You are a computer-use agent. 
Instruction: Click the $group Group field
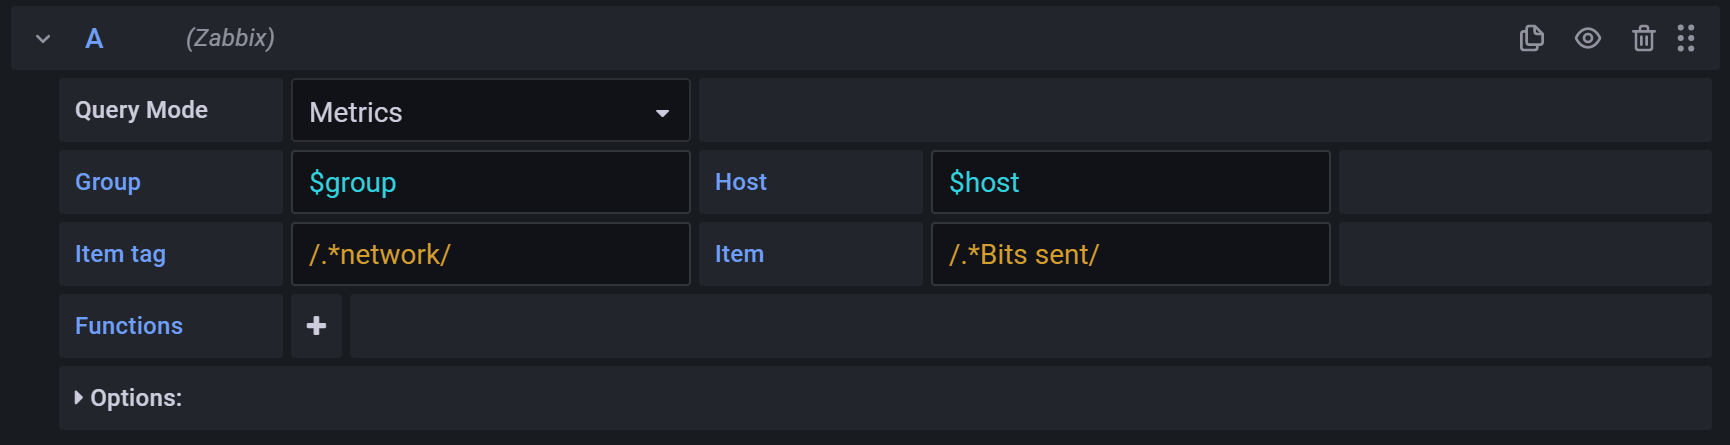(490, 182)
